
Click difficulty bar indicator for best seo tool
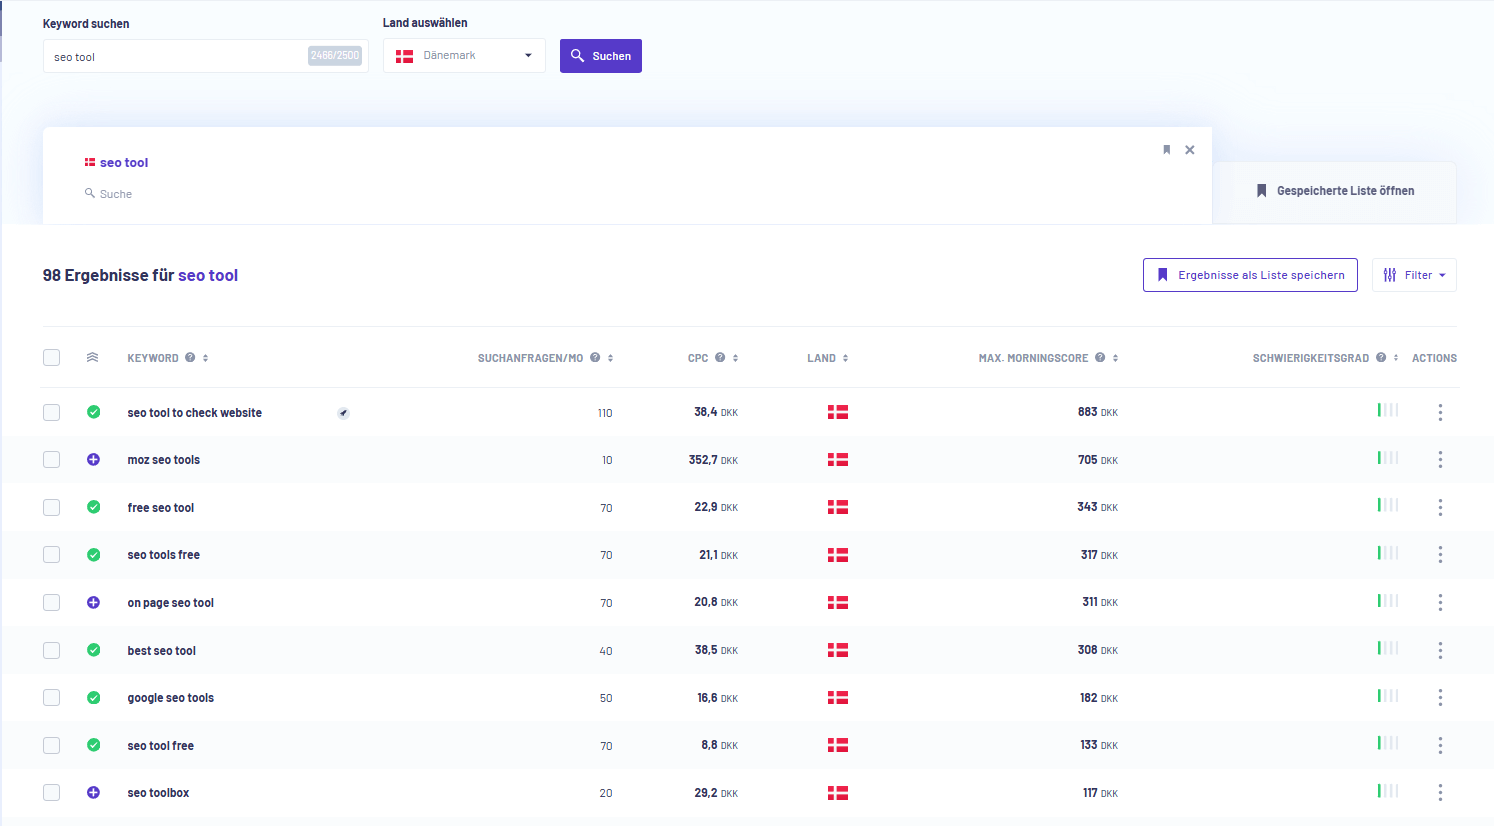point(1388,648)
